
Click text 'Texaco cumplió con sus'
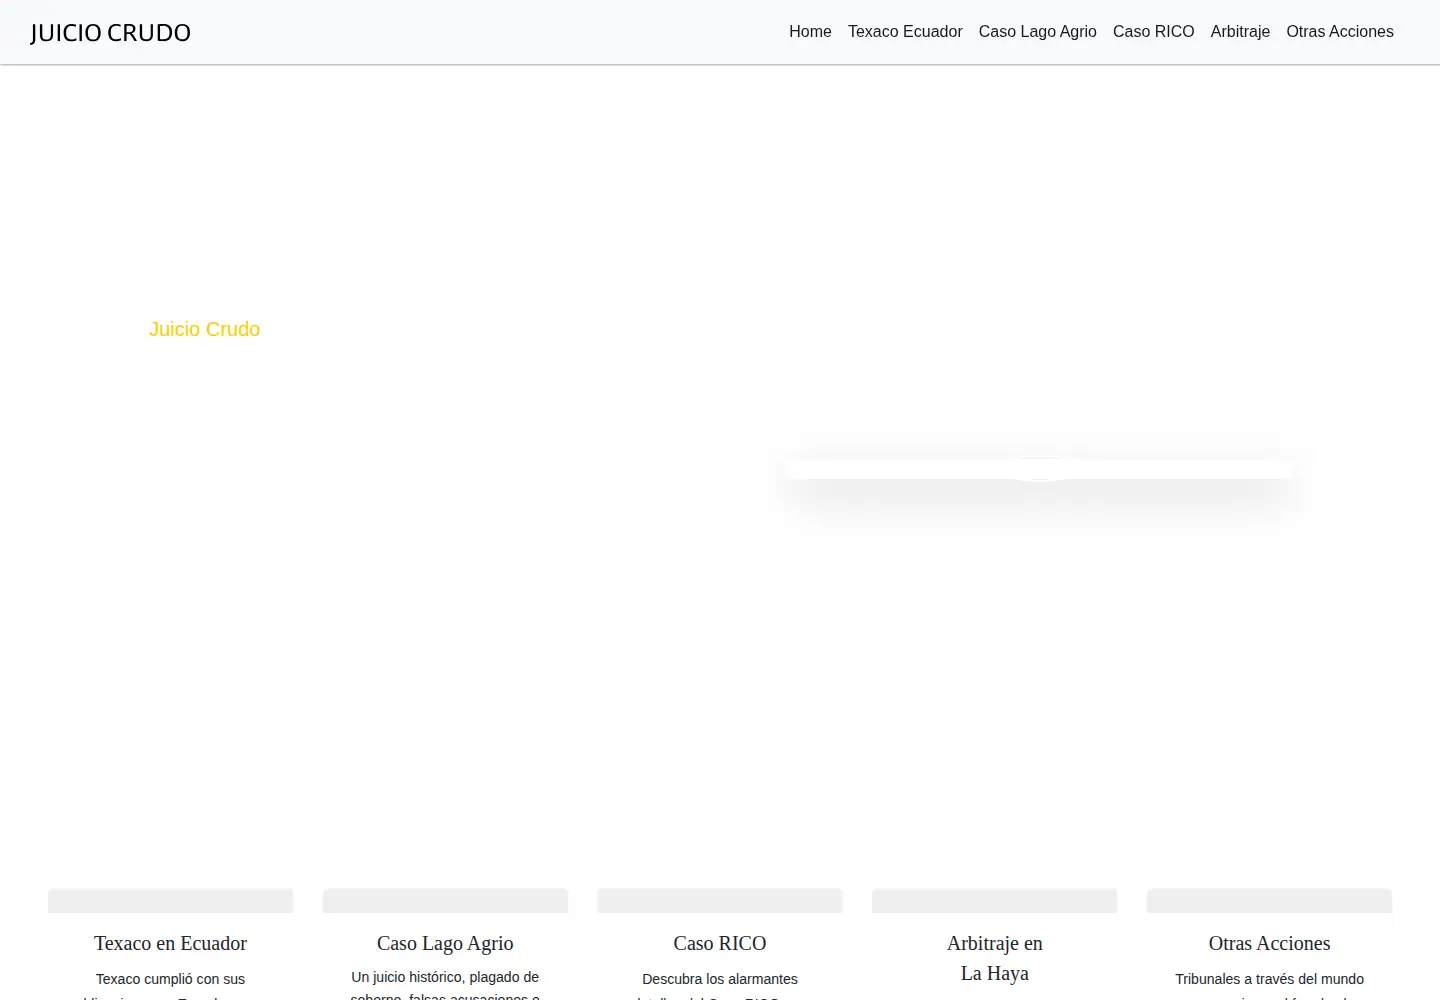[170, 979]
